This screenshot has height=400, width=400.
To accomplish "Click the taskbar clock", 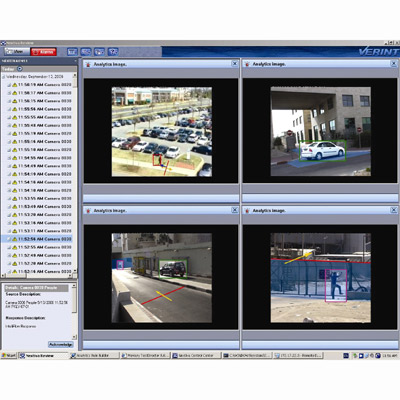I will pyautogui.click(x=390, y=356).
